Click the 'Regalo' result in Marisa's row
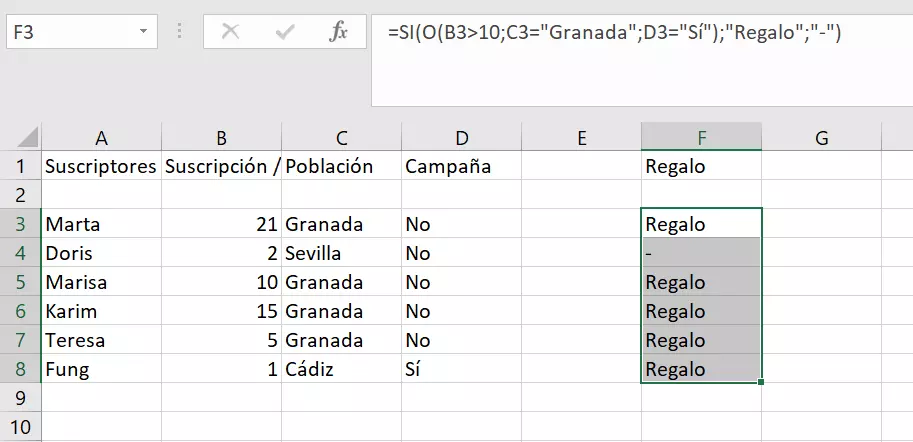913x442 pixels. 701,282
